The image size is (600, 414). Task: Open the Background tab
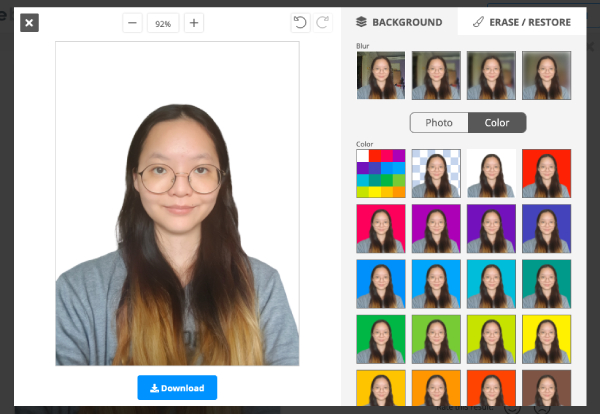[x=400, y=22]
